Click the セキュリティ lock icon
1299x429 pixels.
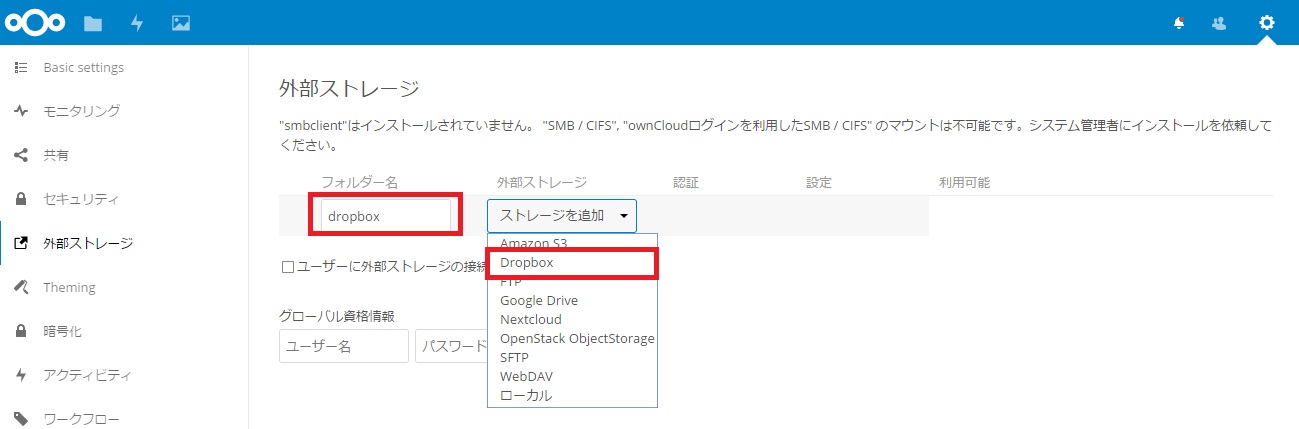(21, 199)
